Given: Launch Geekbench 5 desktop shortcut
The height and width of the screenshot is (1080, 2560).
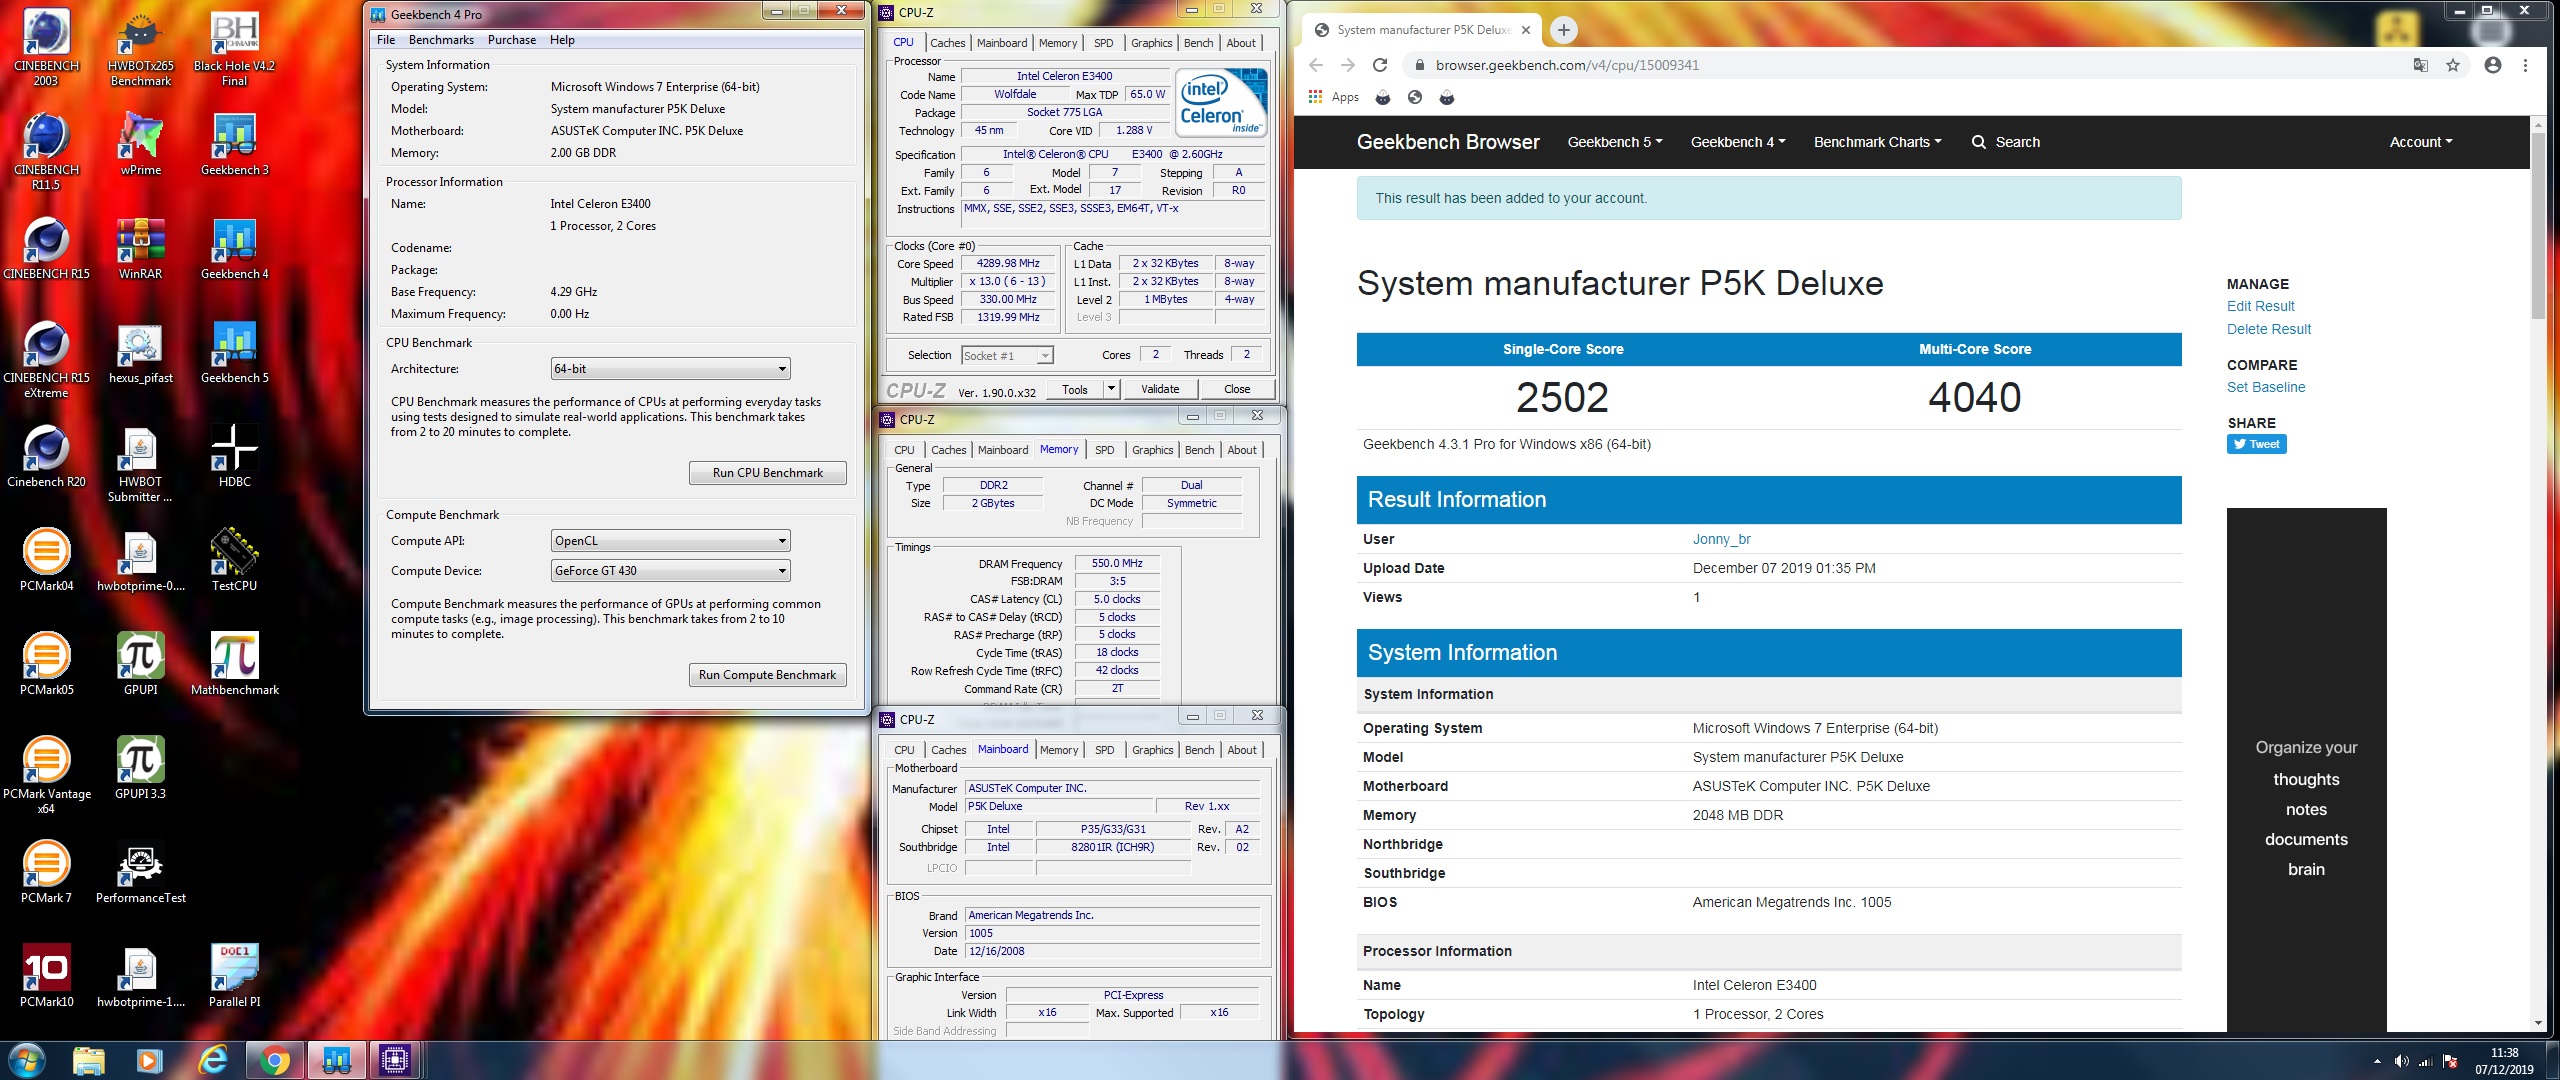Looking at the screenshot, I should point(234,352).
